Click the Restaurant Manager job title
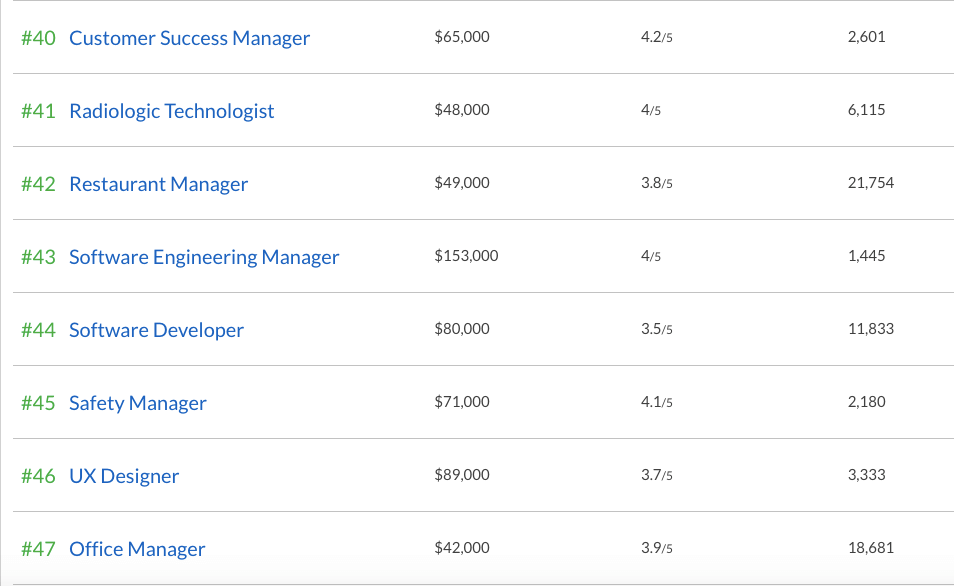The width and height of the screenshot is (954, 586). tap(158, 184)
